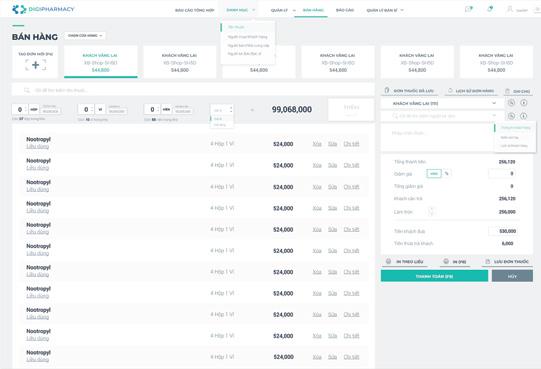
Task: Click the Hủy cancel button
Action: coord(512,276)
